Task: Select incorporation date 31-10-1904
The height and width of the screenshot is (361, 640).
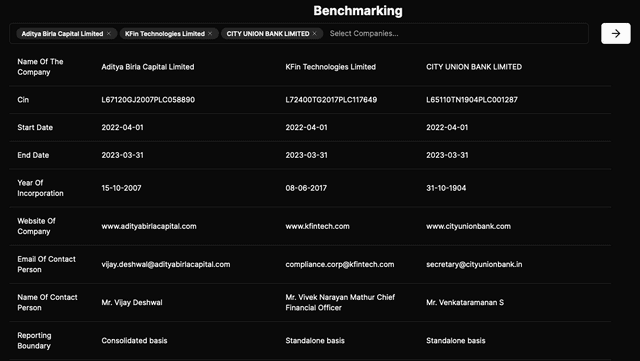Action: click(x=446, y=188)
